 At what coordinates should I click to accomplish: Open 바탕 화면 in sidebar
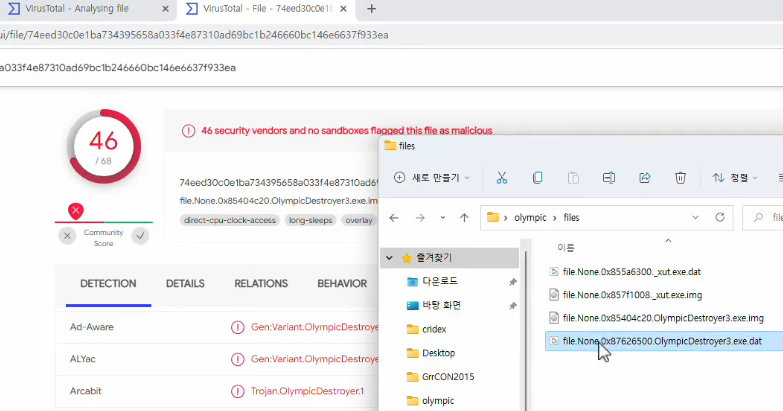click(441, 305)
